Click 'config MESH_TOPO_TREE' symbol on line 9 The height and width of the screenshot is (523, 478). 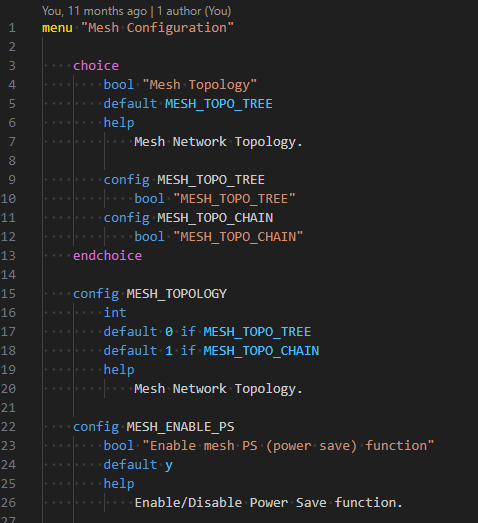[x=211, y=180]
